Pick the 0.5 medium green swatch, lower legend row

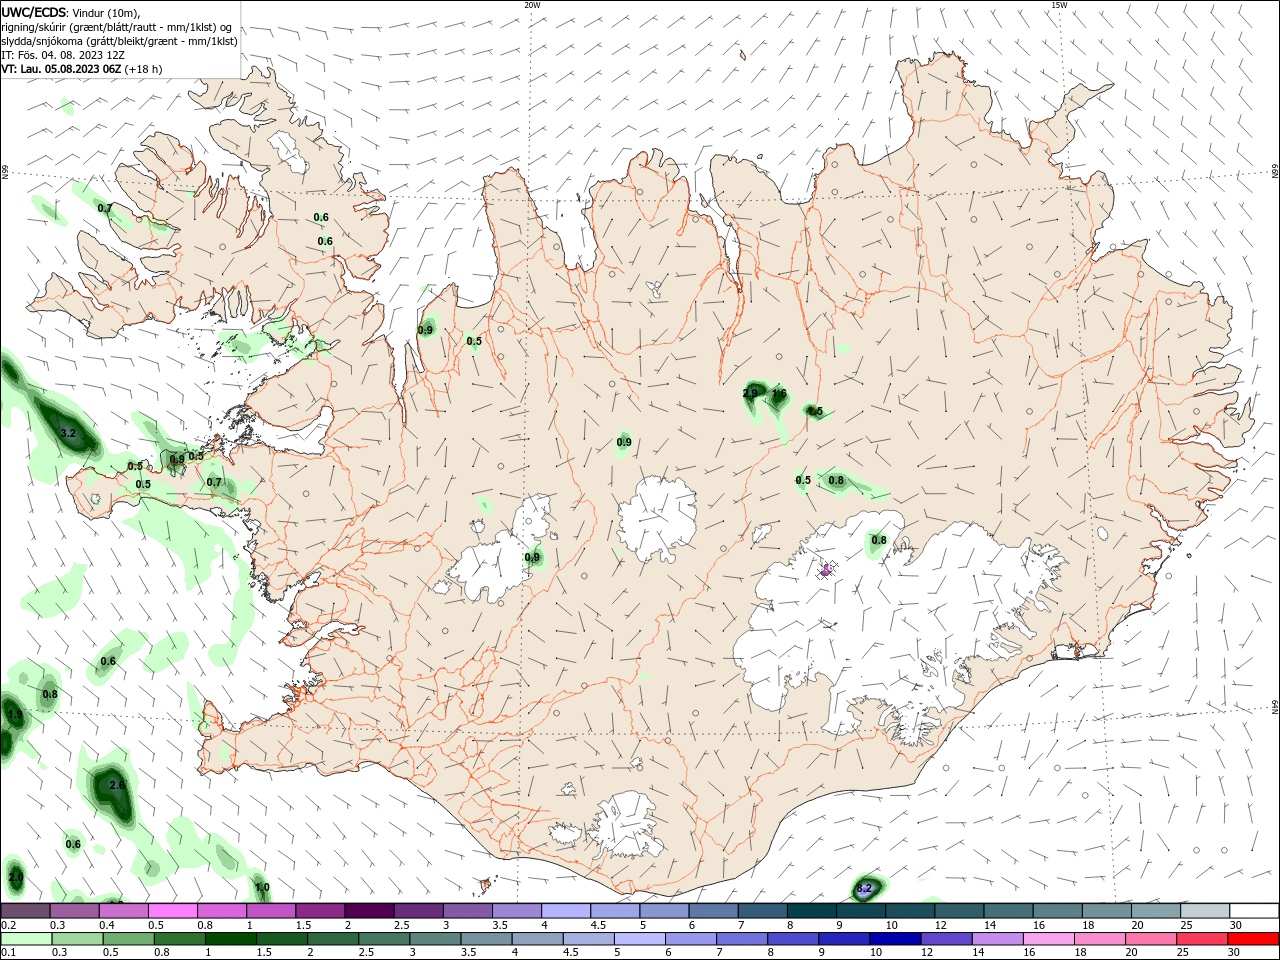click(x=129, y=939)
